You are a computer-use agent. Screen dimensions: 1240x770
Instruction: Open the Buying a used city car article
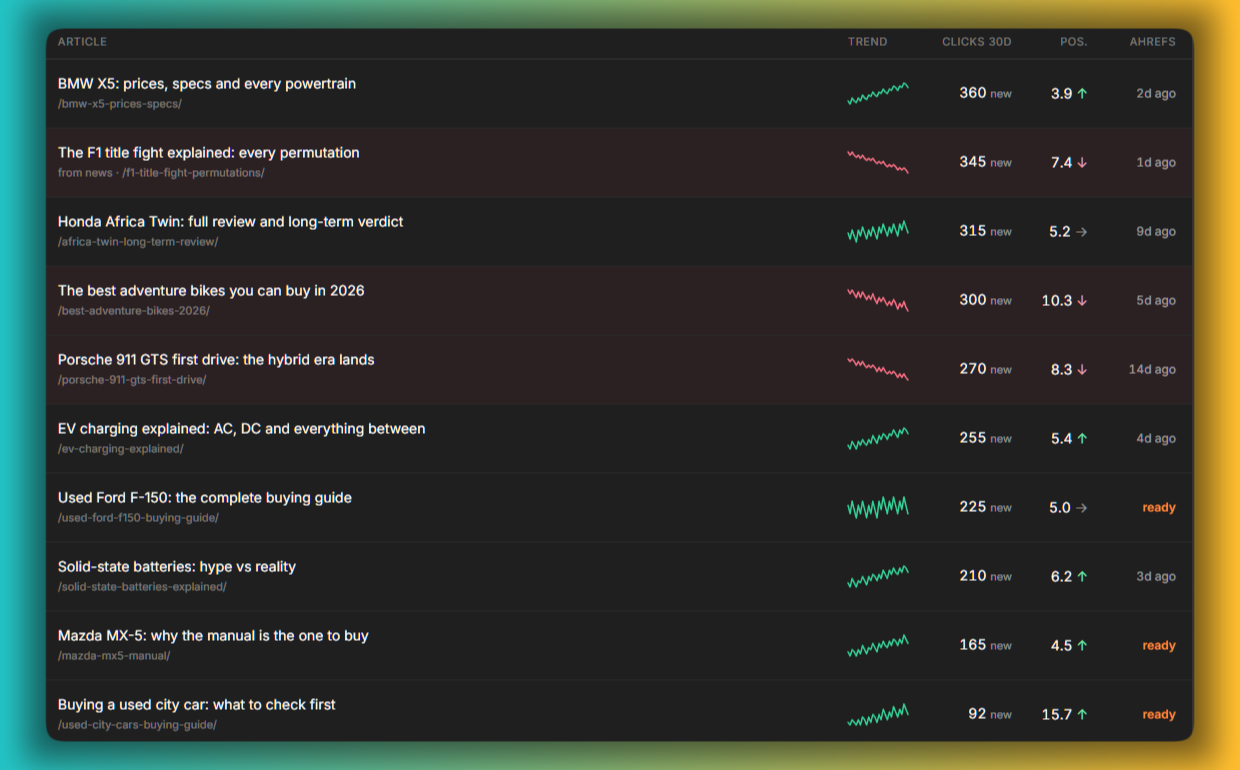tap(197, 705)
